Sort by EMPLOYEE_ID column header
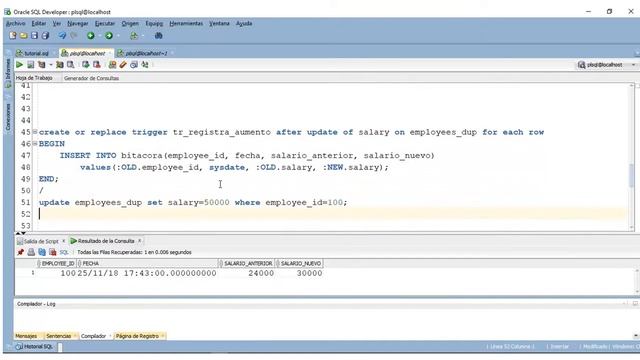 point(58,264)
